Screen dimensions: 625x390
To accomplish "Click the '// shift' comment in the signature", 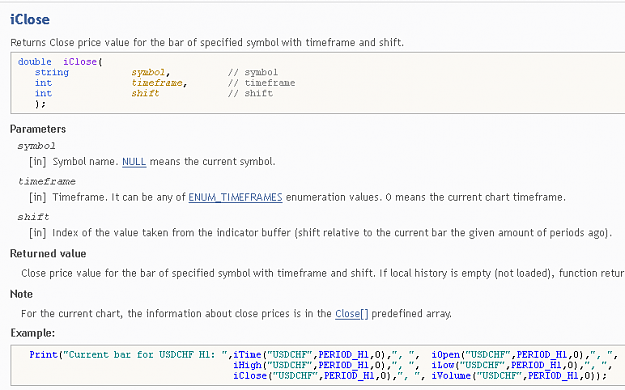I will tap(250, 93).
